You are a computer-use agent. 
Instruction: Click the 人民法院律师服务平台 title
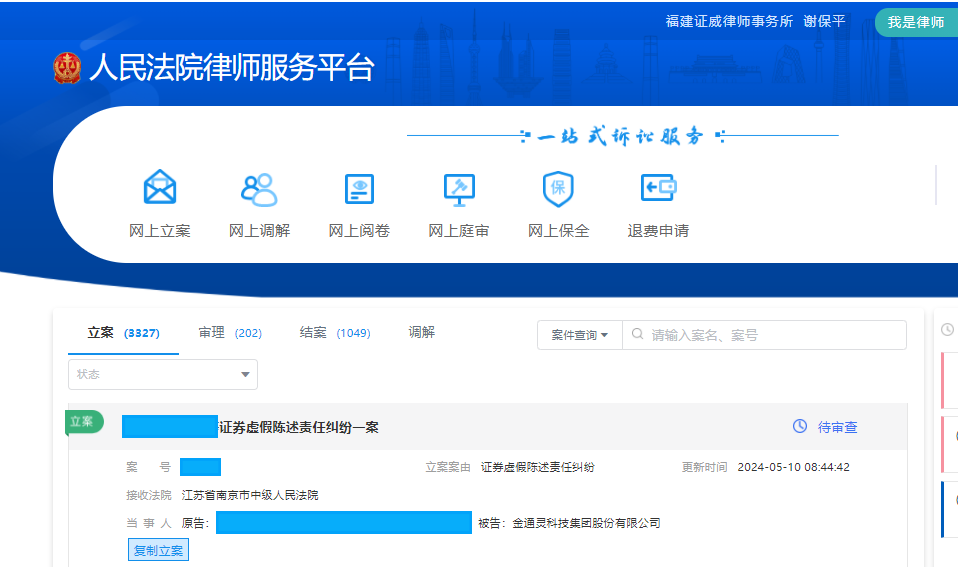coord(232,67)
